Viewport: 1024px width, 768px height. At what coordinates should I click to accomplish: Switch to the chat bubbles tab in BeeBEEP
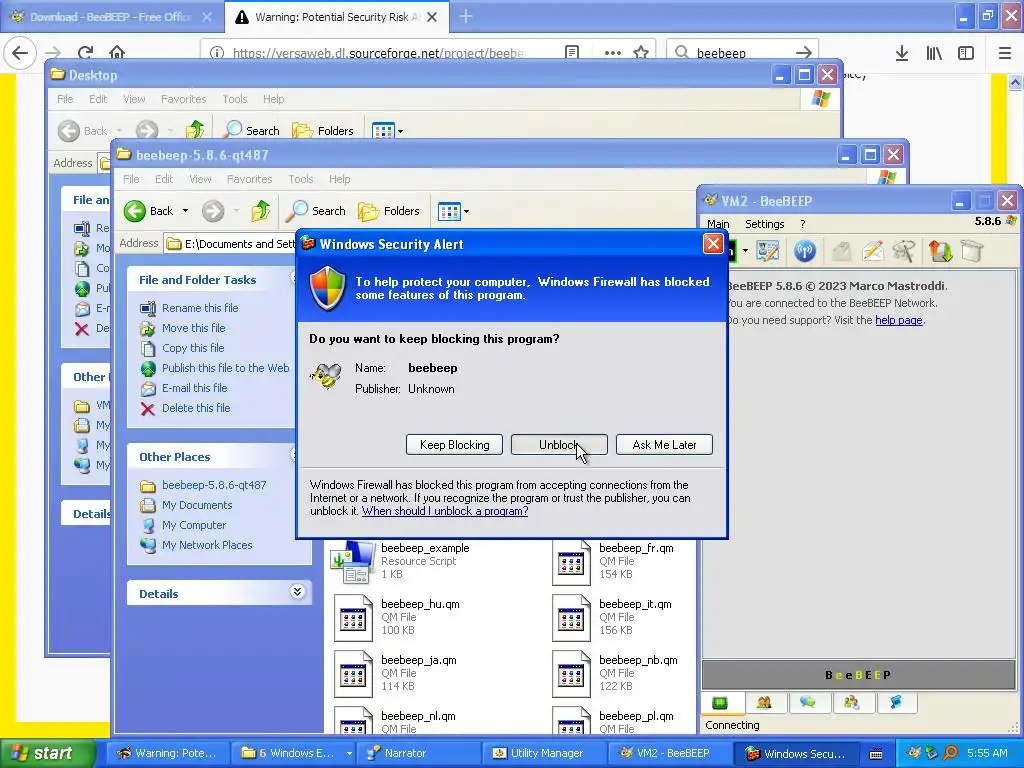[x=808, y=703]
